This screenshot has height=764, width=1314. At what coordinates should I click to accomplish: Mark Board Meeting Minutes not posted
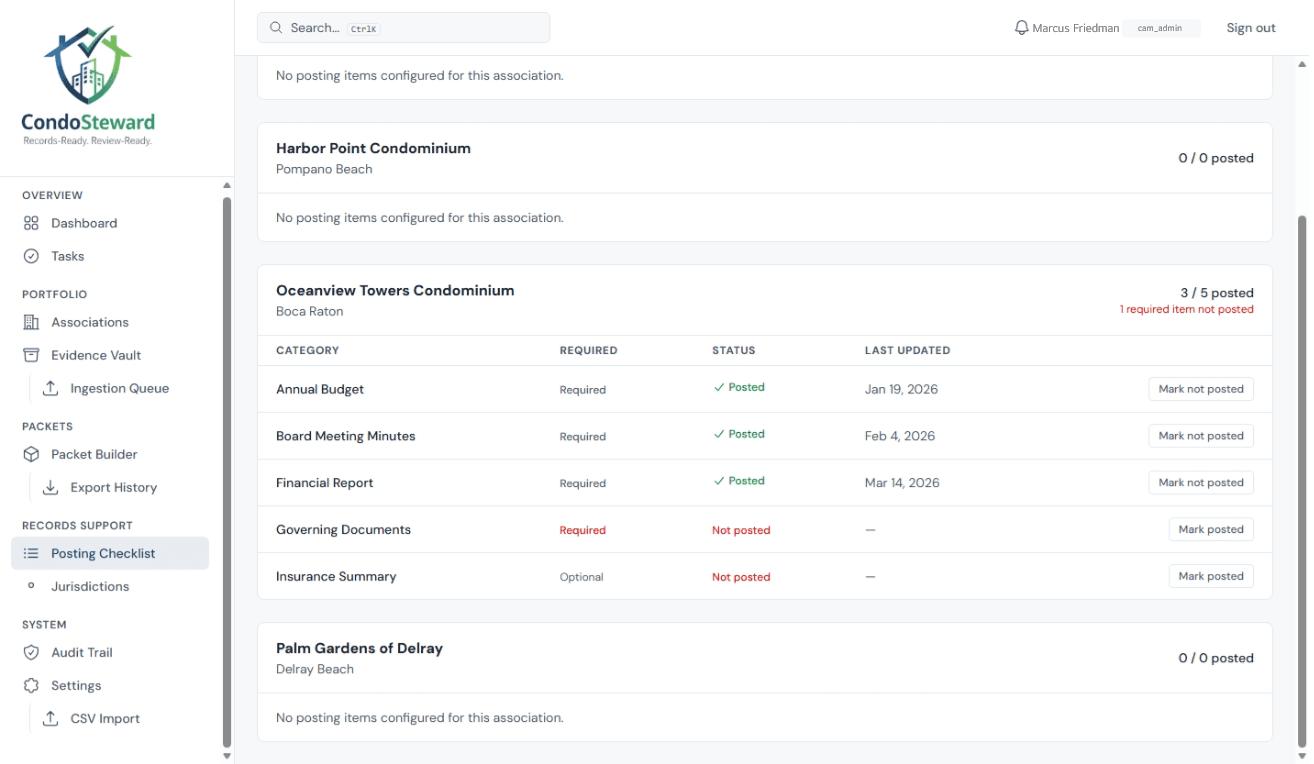pos(1200,436)
